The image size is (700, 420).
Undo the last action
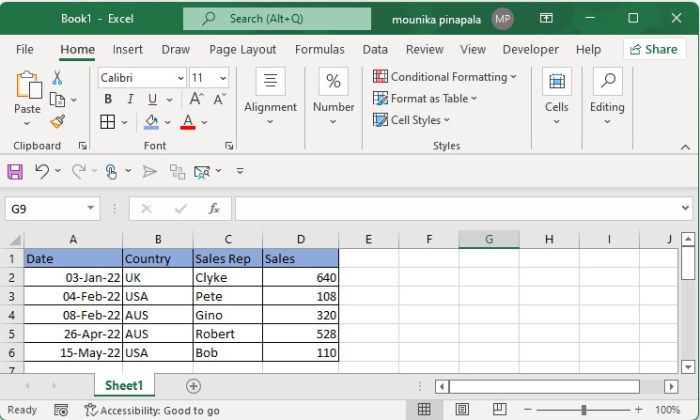(x=41, y=171)
